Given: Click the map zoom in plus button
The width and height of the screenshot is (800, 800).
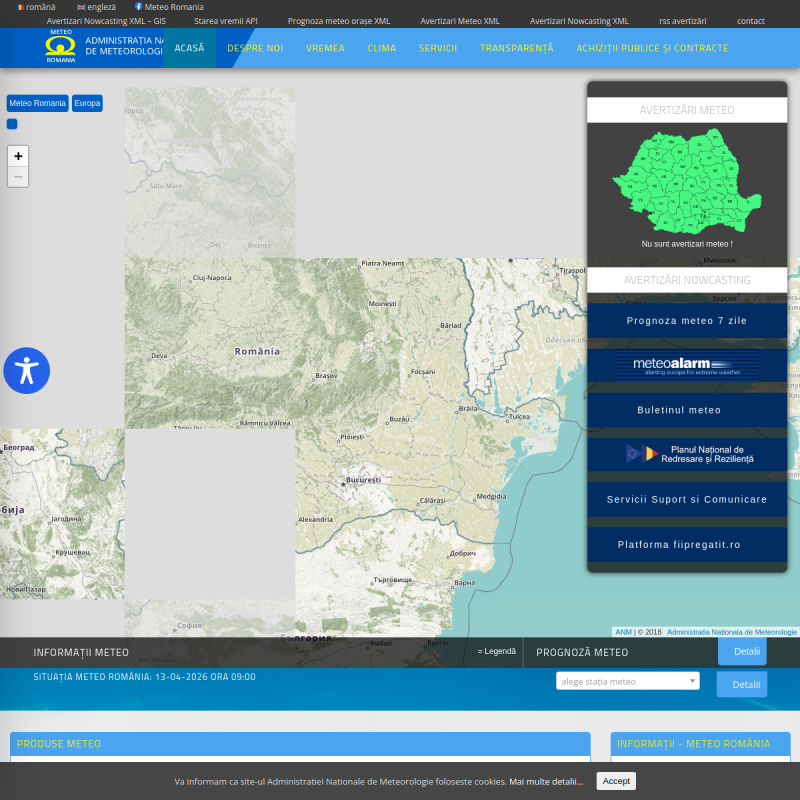Looking at the screenshot, I should point(18,156).
